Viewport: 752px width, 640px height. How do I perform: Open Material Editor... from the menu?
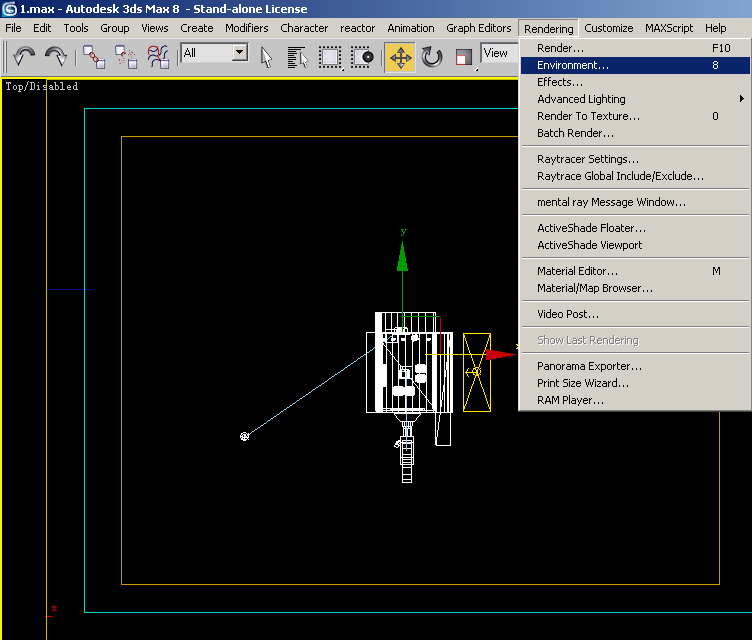tap(635, 271)
